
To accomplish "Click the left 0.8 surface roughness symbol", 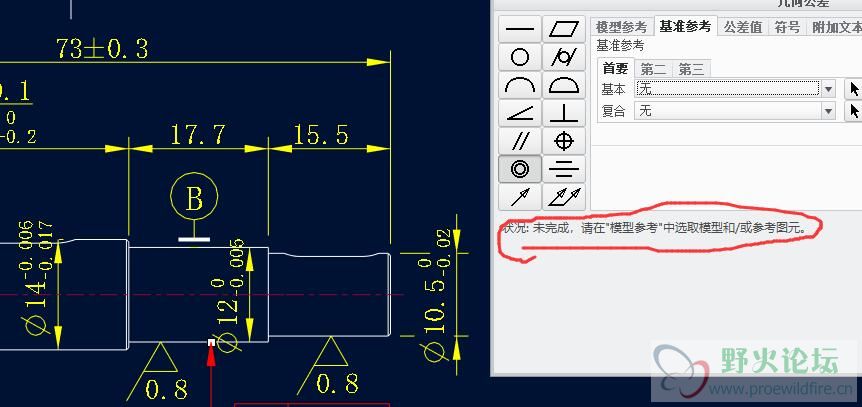I will pos(159,372).
